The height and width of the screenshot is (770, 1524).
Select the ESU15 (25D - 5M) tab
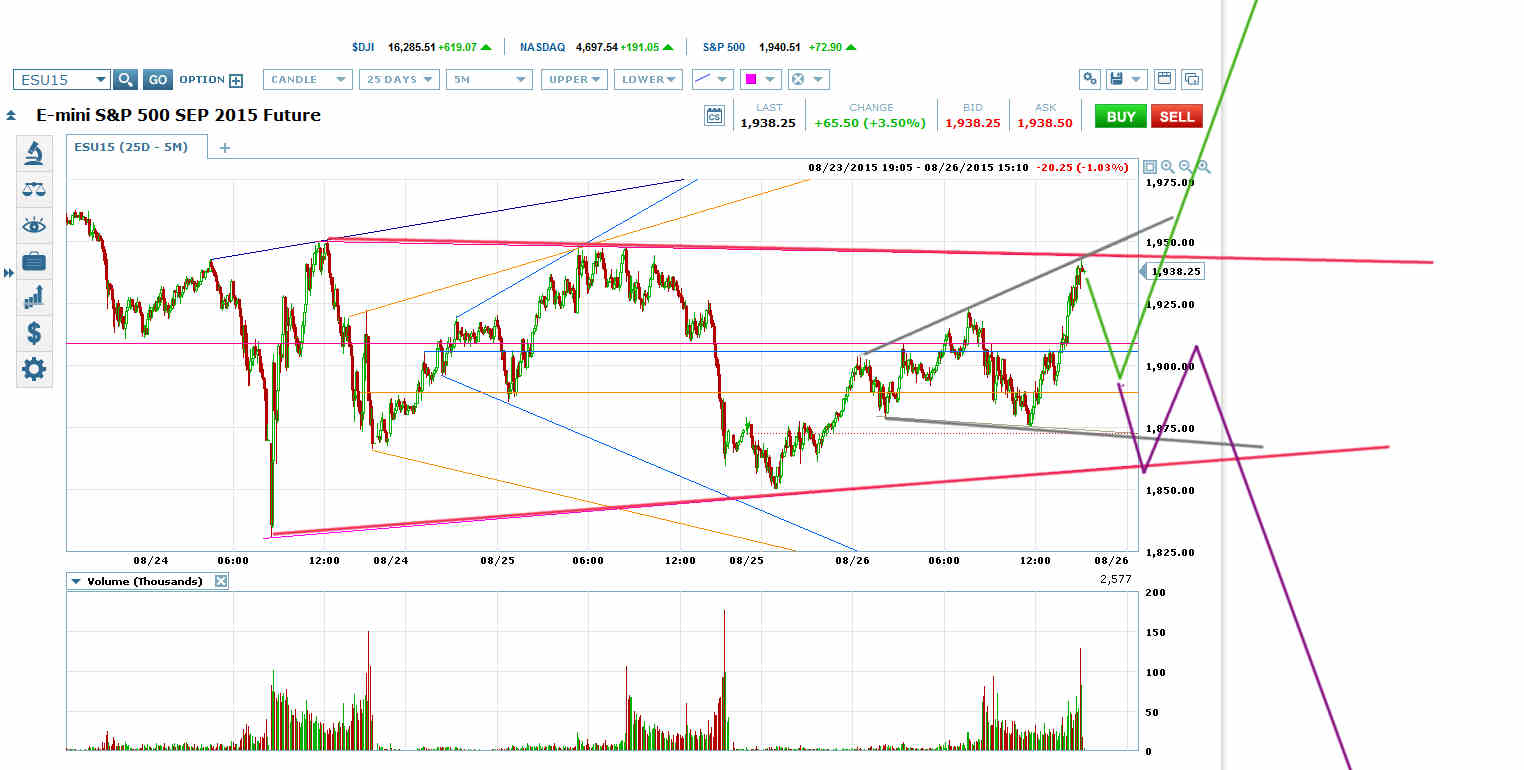[137, 146]
